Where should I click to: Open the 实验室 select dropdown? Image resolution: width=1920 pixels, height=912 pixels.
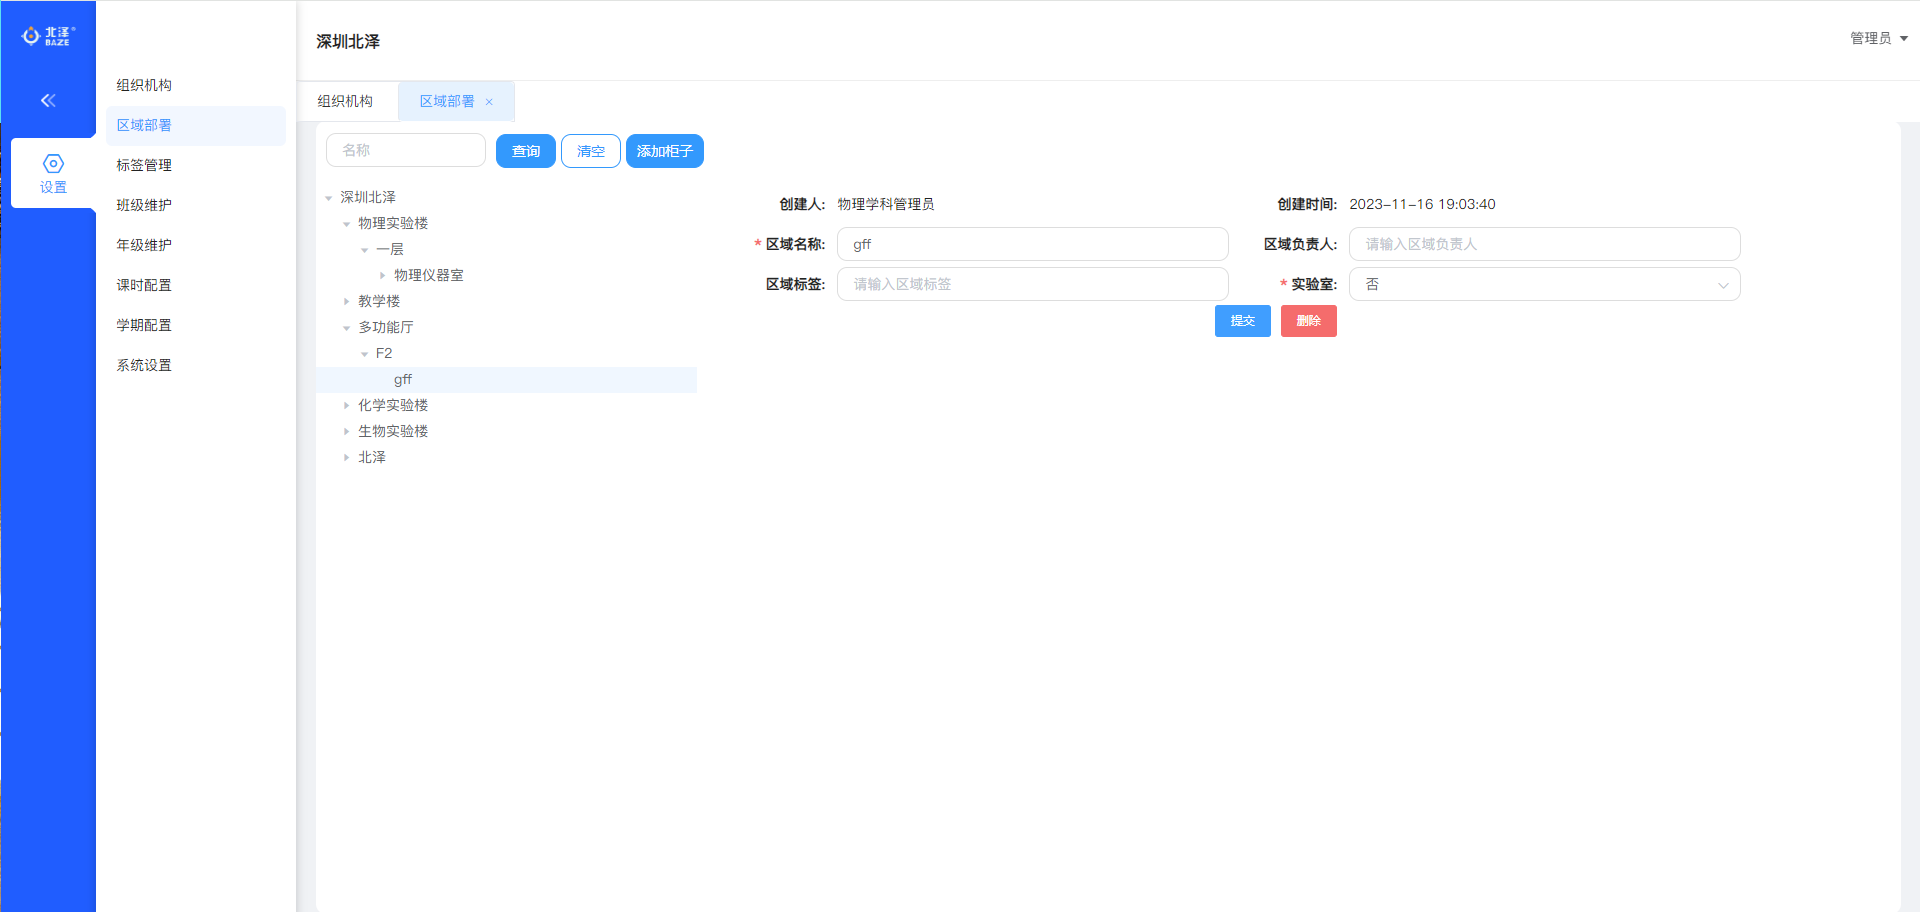point(1544,284)
